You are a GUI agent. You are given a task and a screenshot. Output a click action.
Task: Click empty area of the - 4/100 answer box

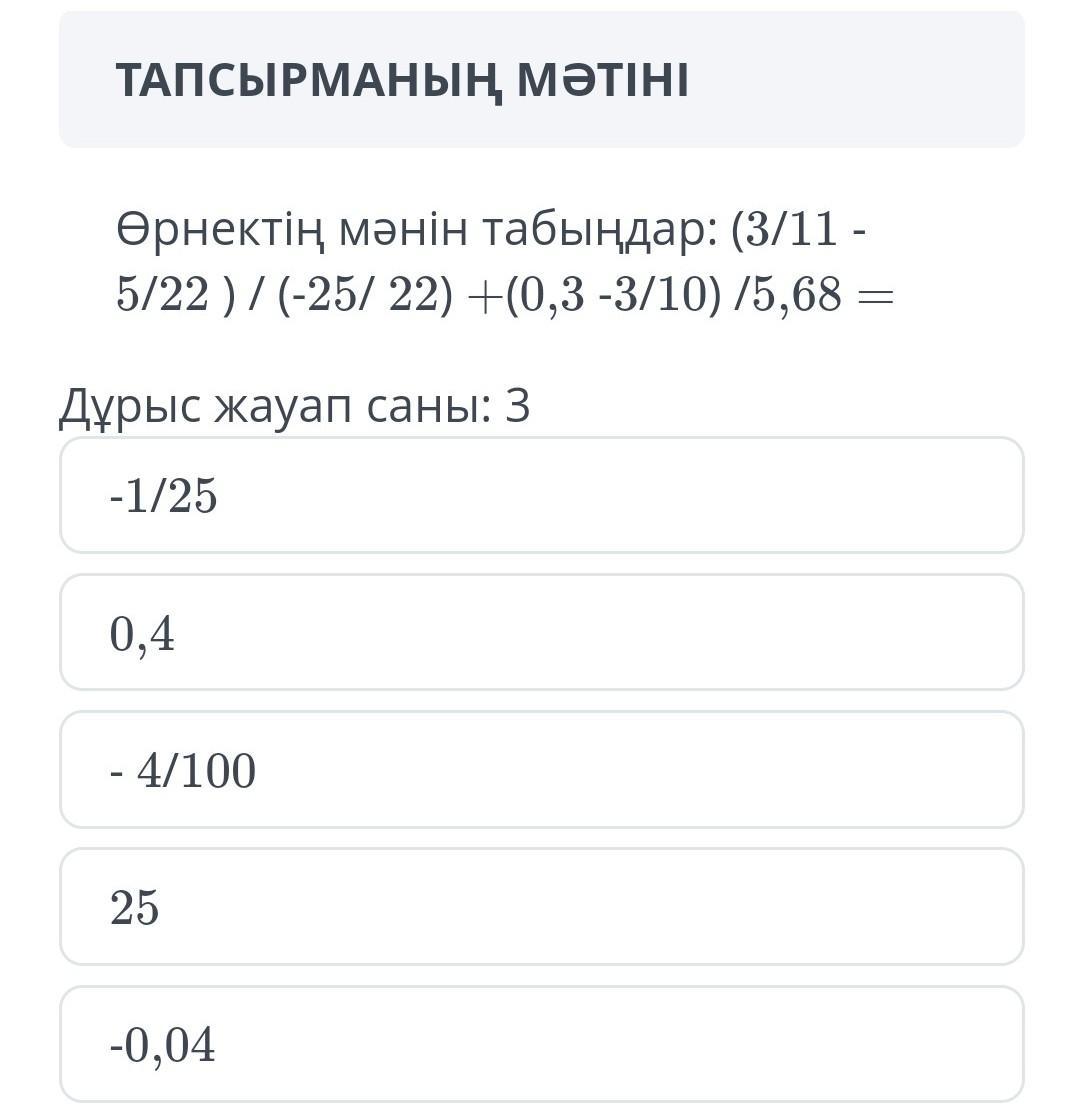pyautogui.click(x=641, y=769)
